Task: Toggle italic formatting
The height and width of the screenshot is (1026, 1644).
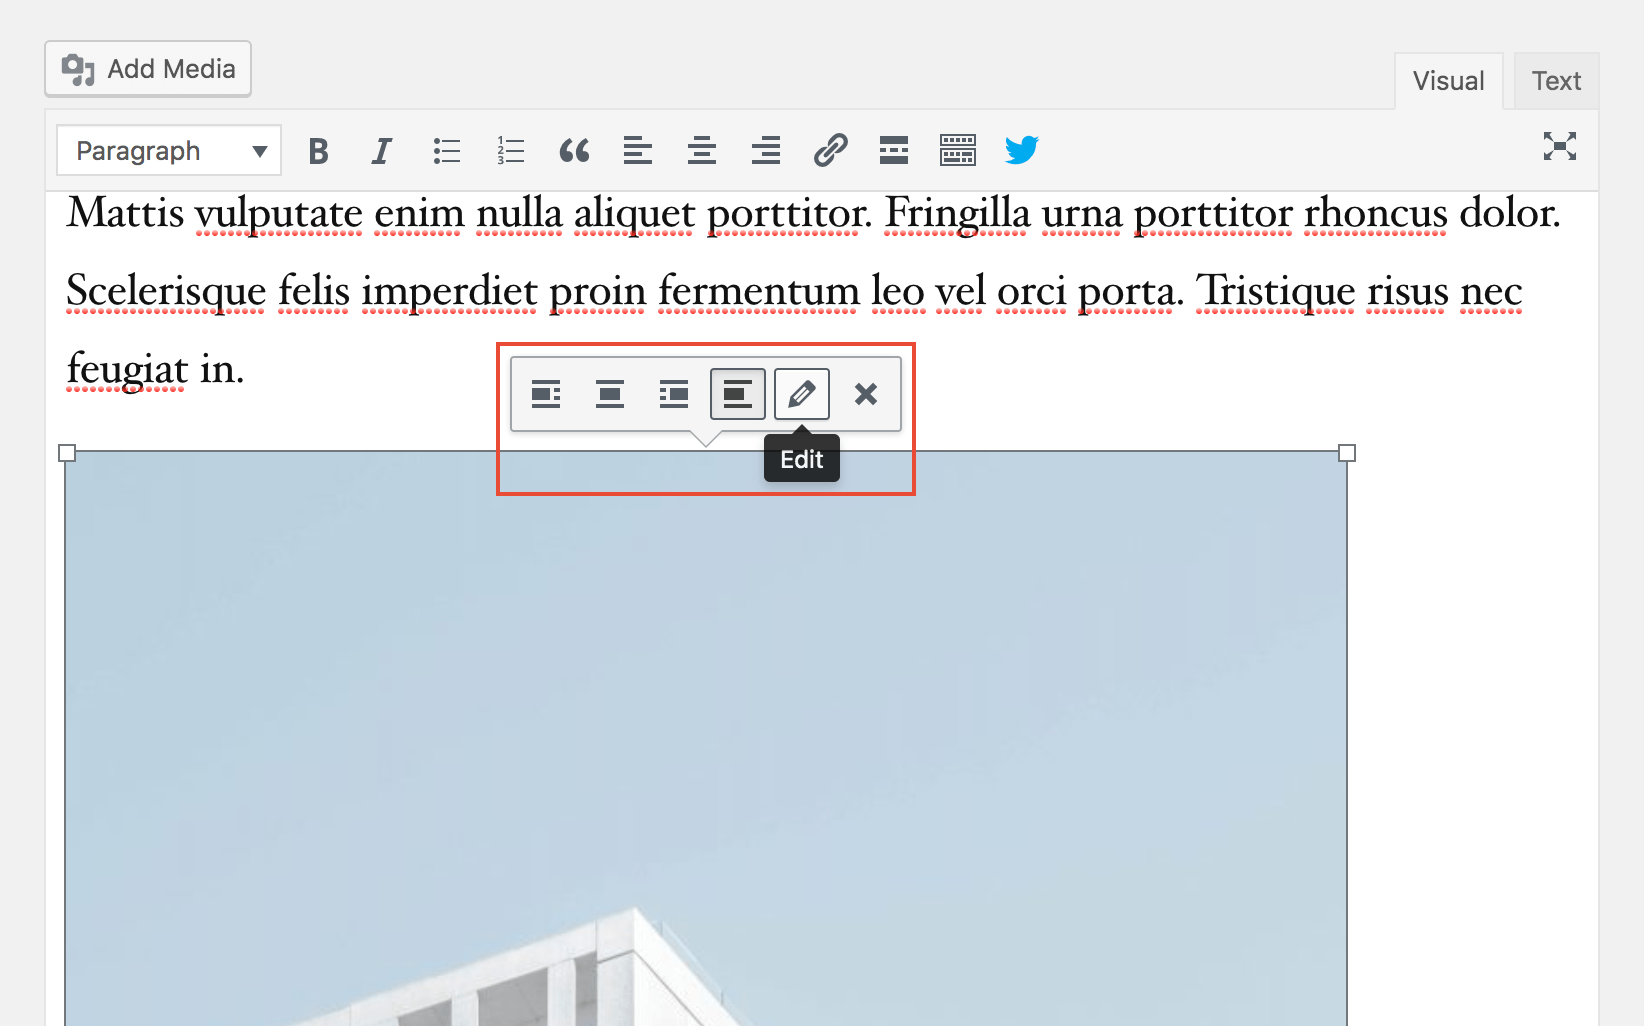Action: (381, 150)
